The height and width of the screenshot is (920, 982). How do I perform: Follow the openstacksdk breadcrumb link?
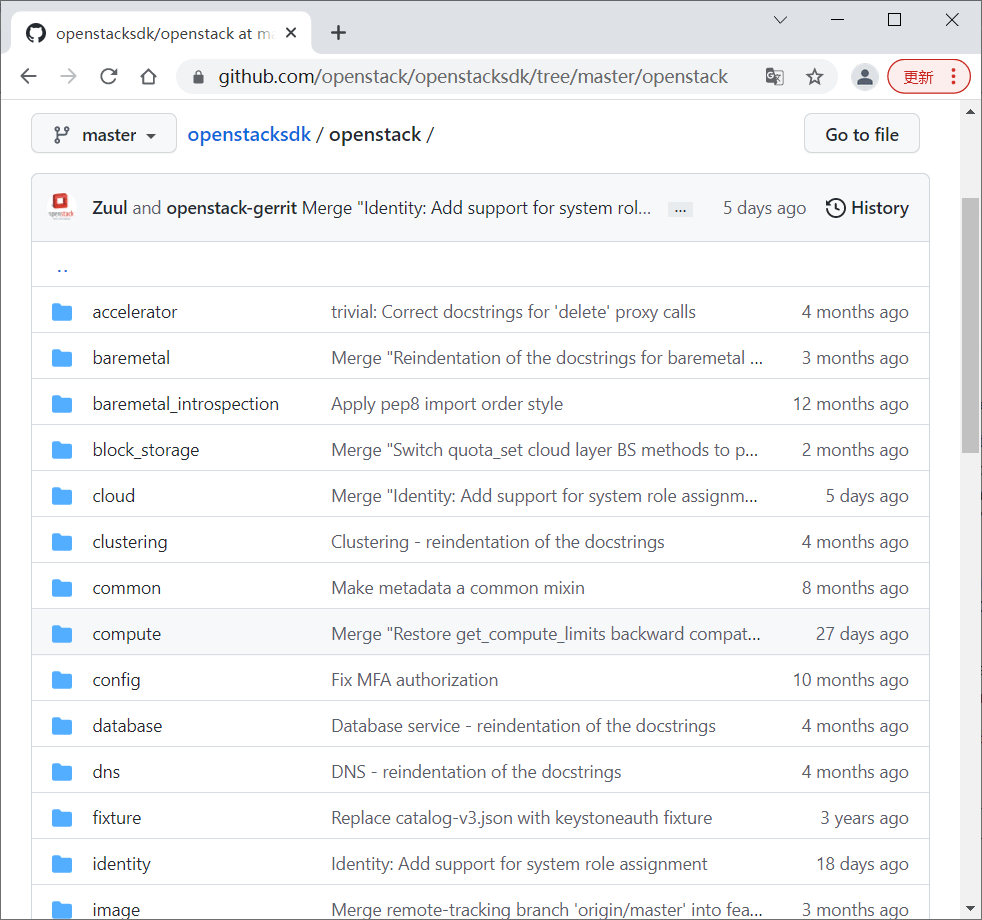249,135
